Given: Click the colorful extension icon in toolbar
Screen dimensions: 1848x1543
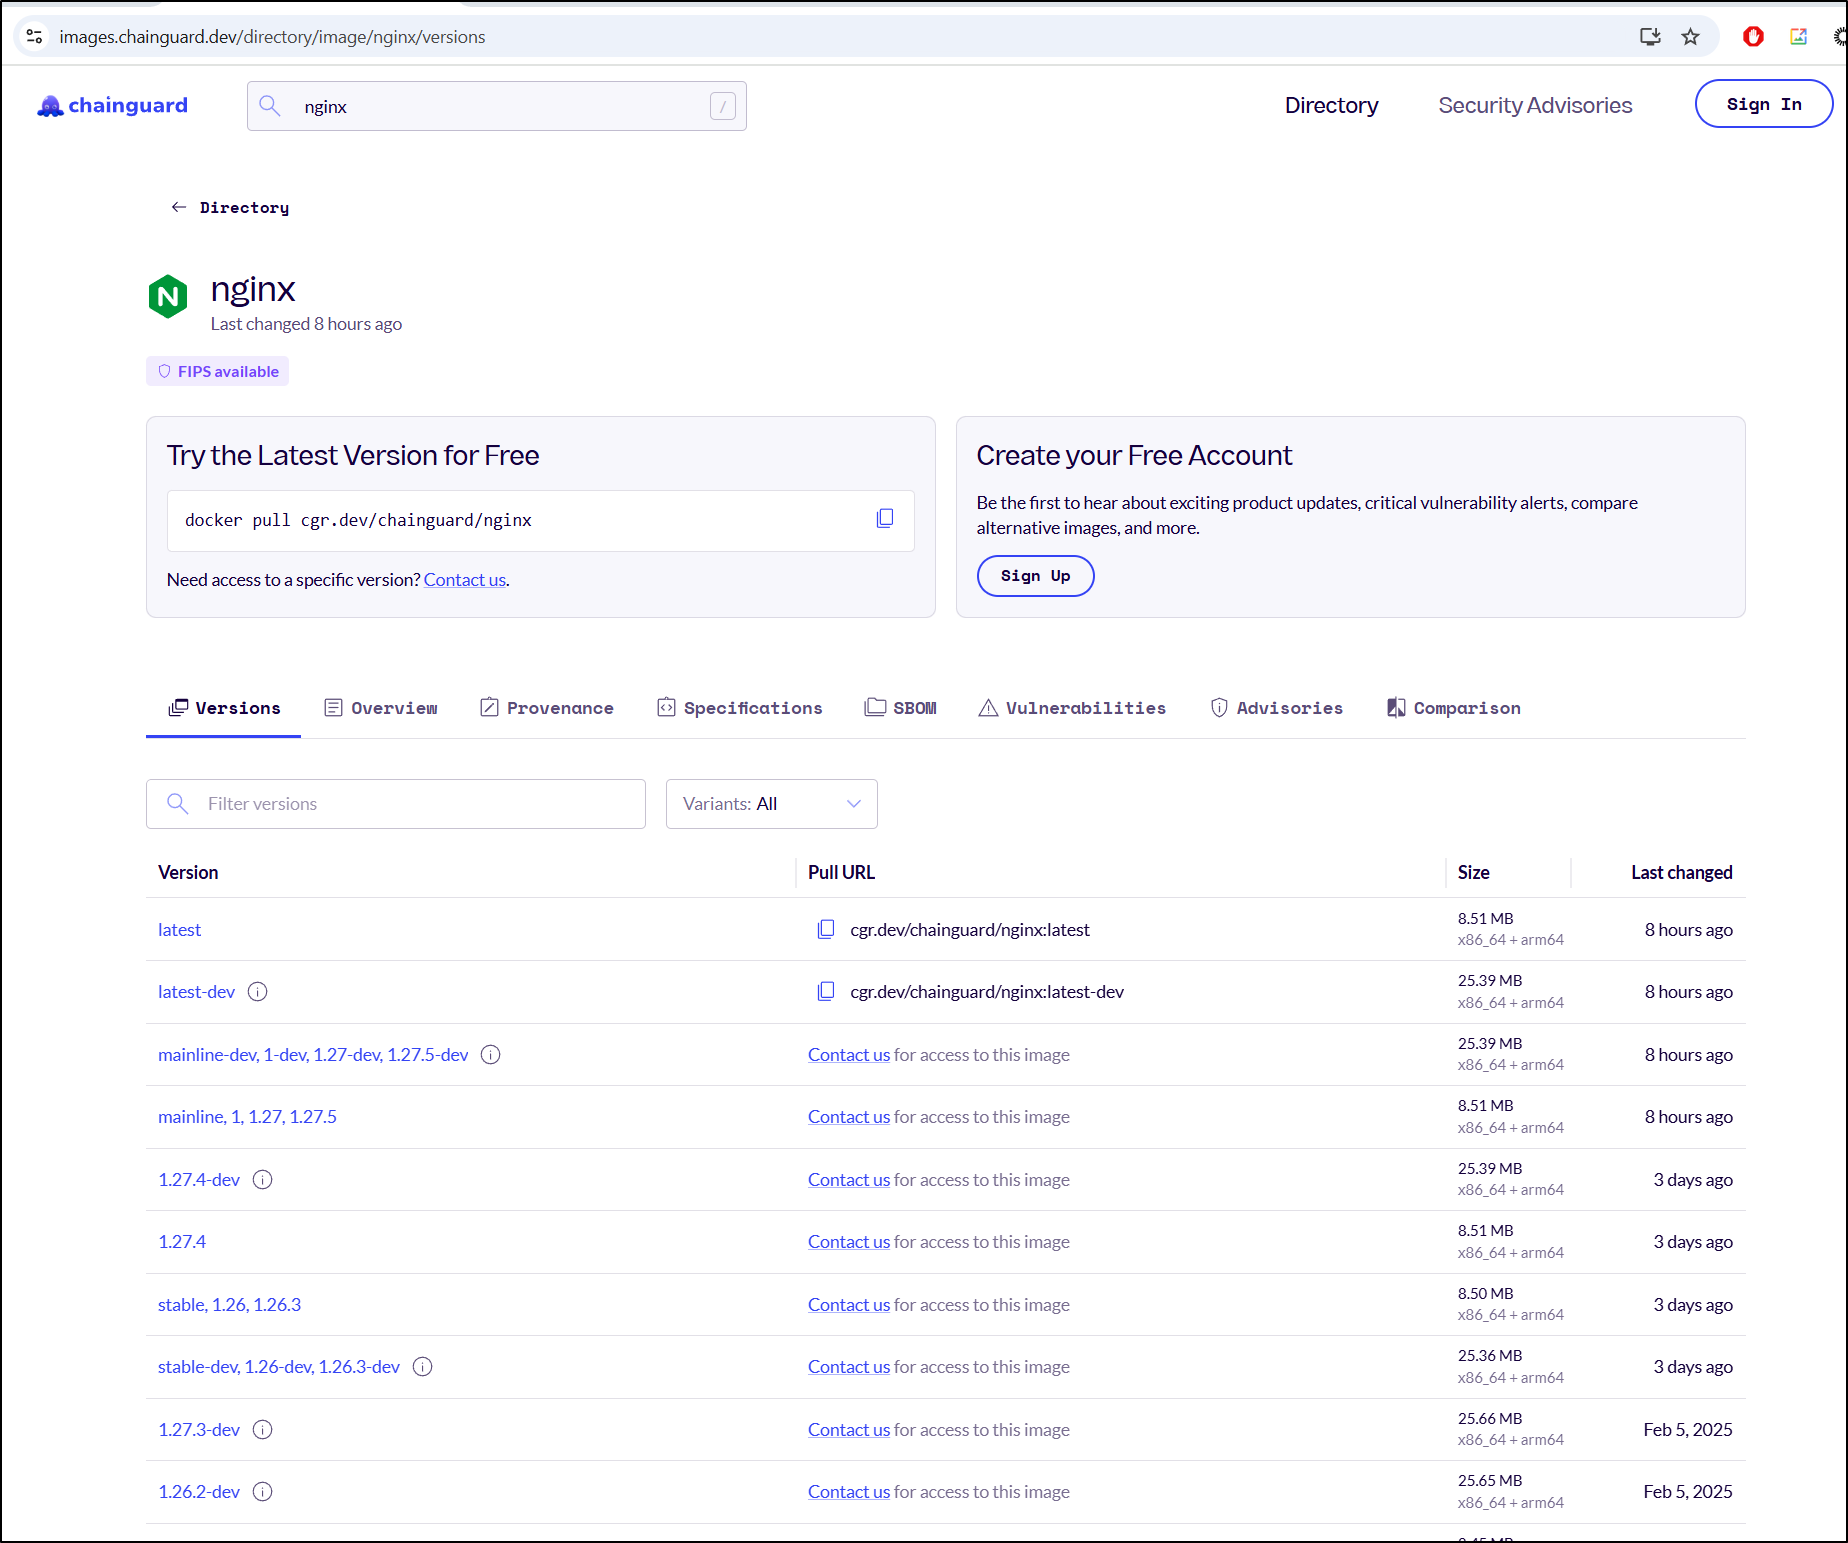Looking at the screenshot, I should pyautogui.click(x=1798, y=37).
